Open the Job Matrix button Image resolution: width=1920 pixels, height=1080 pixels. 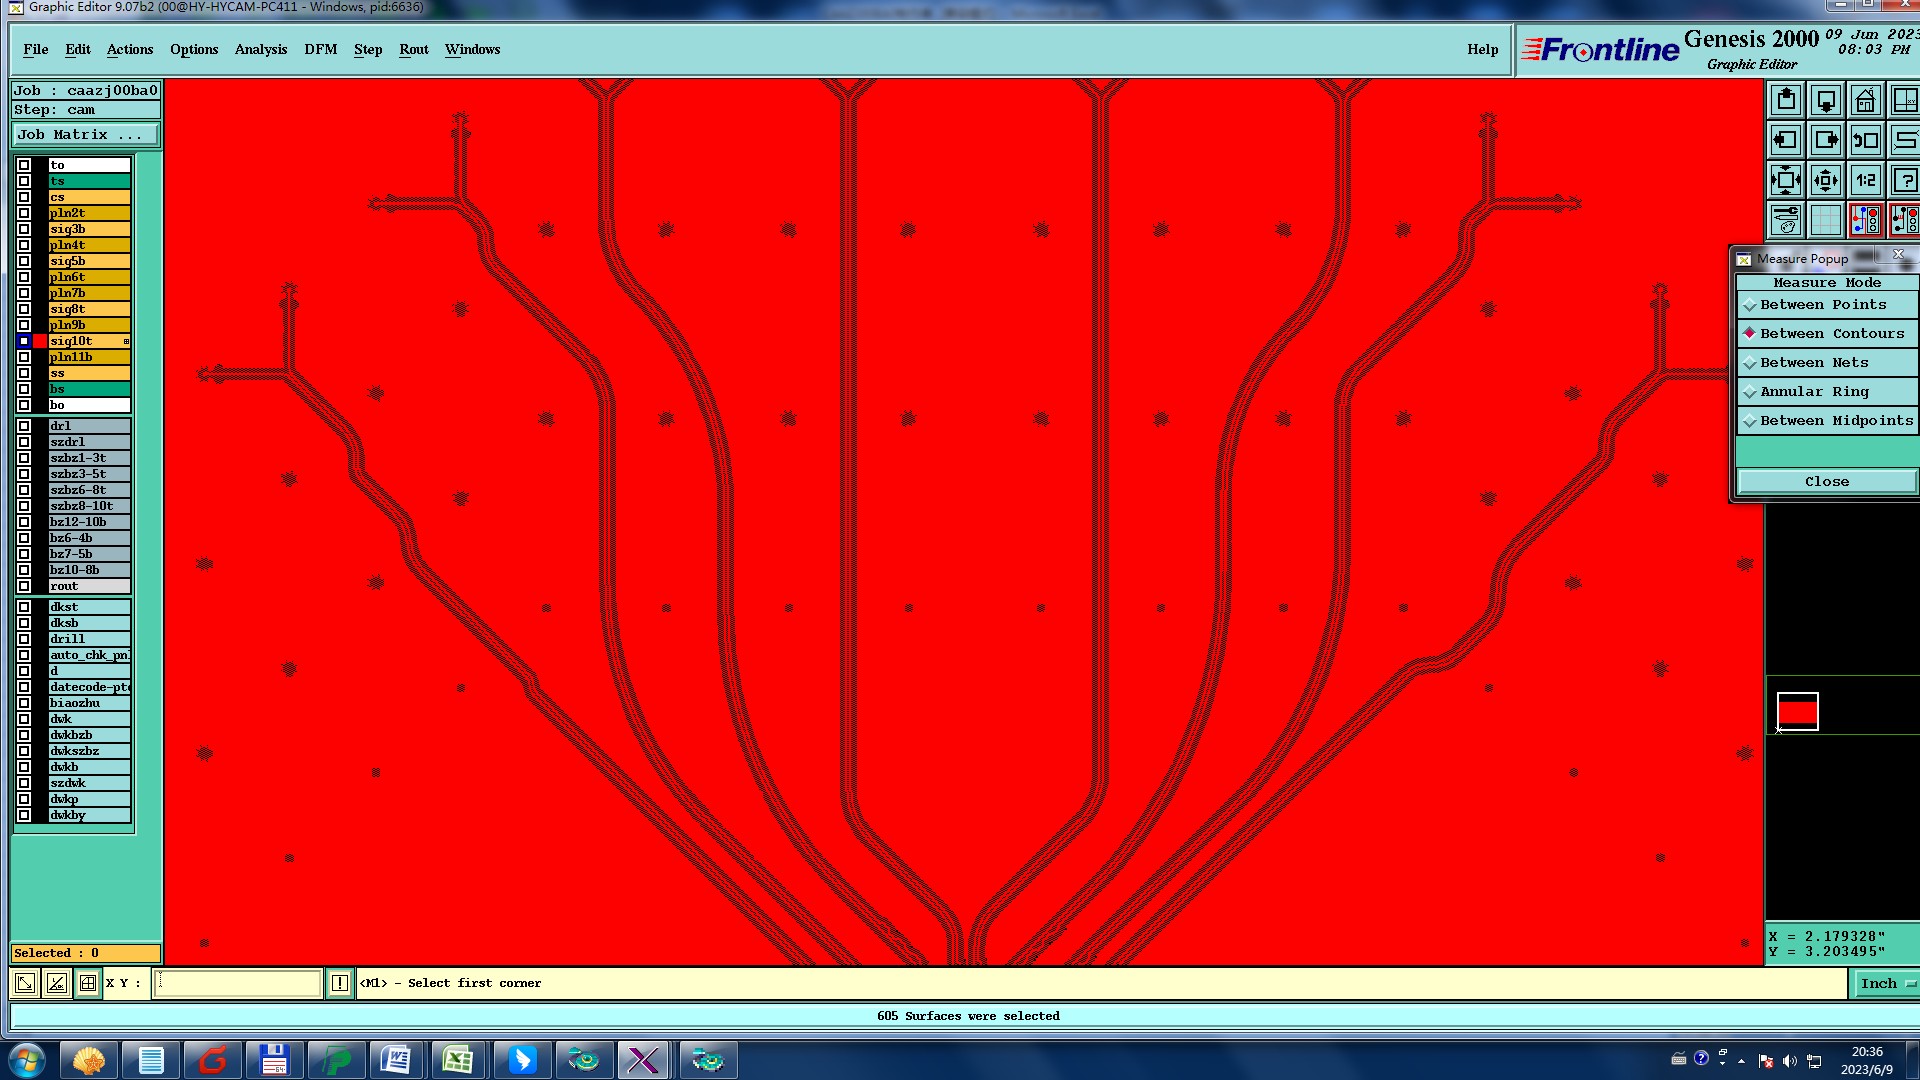pyautogui.click(x=84, y=135)
